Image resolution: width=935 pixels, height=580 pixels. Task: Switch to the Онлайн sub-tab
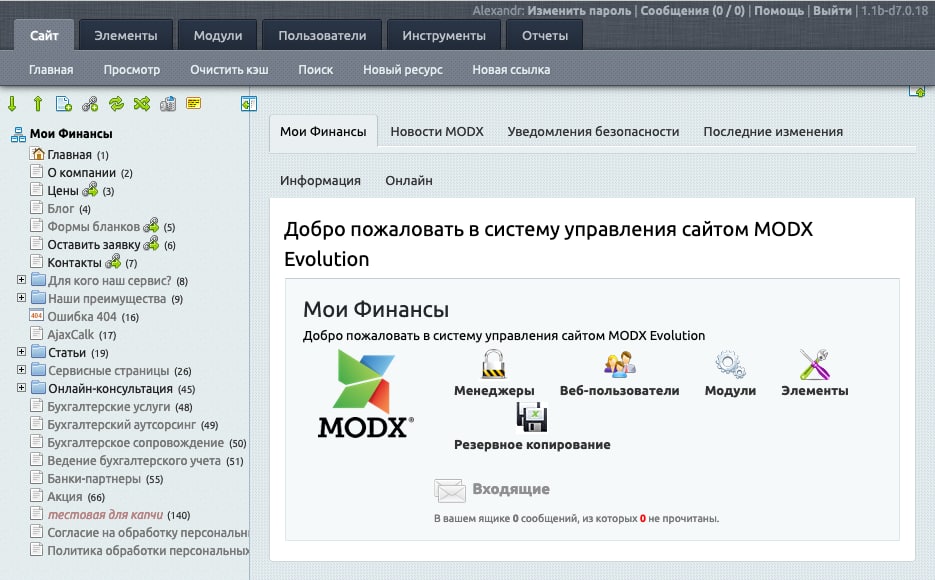point(409,180)
